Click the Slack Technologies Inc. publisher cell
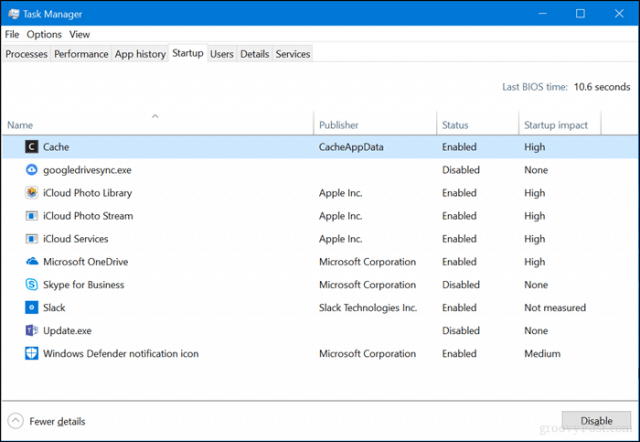 (368, 308)
